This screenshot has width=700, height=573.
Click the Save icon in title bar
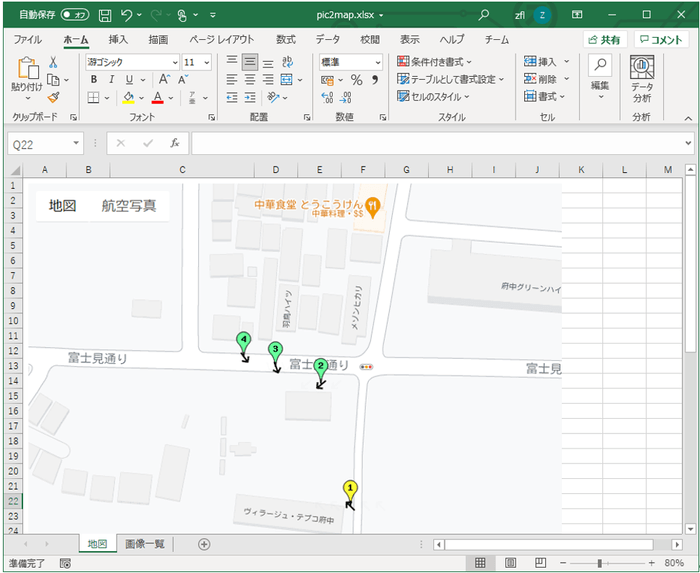(x=105, y=15)
